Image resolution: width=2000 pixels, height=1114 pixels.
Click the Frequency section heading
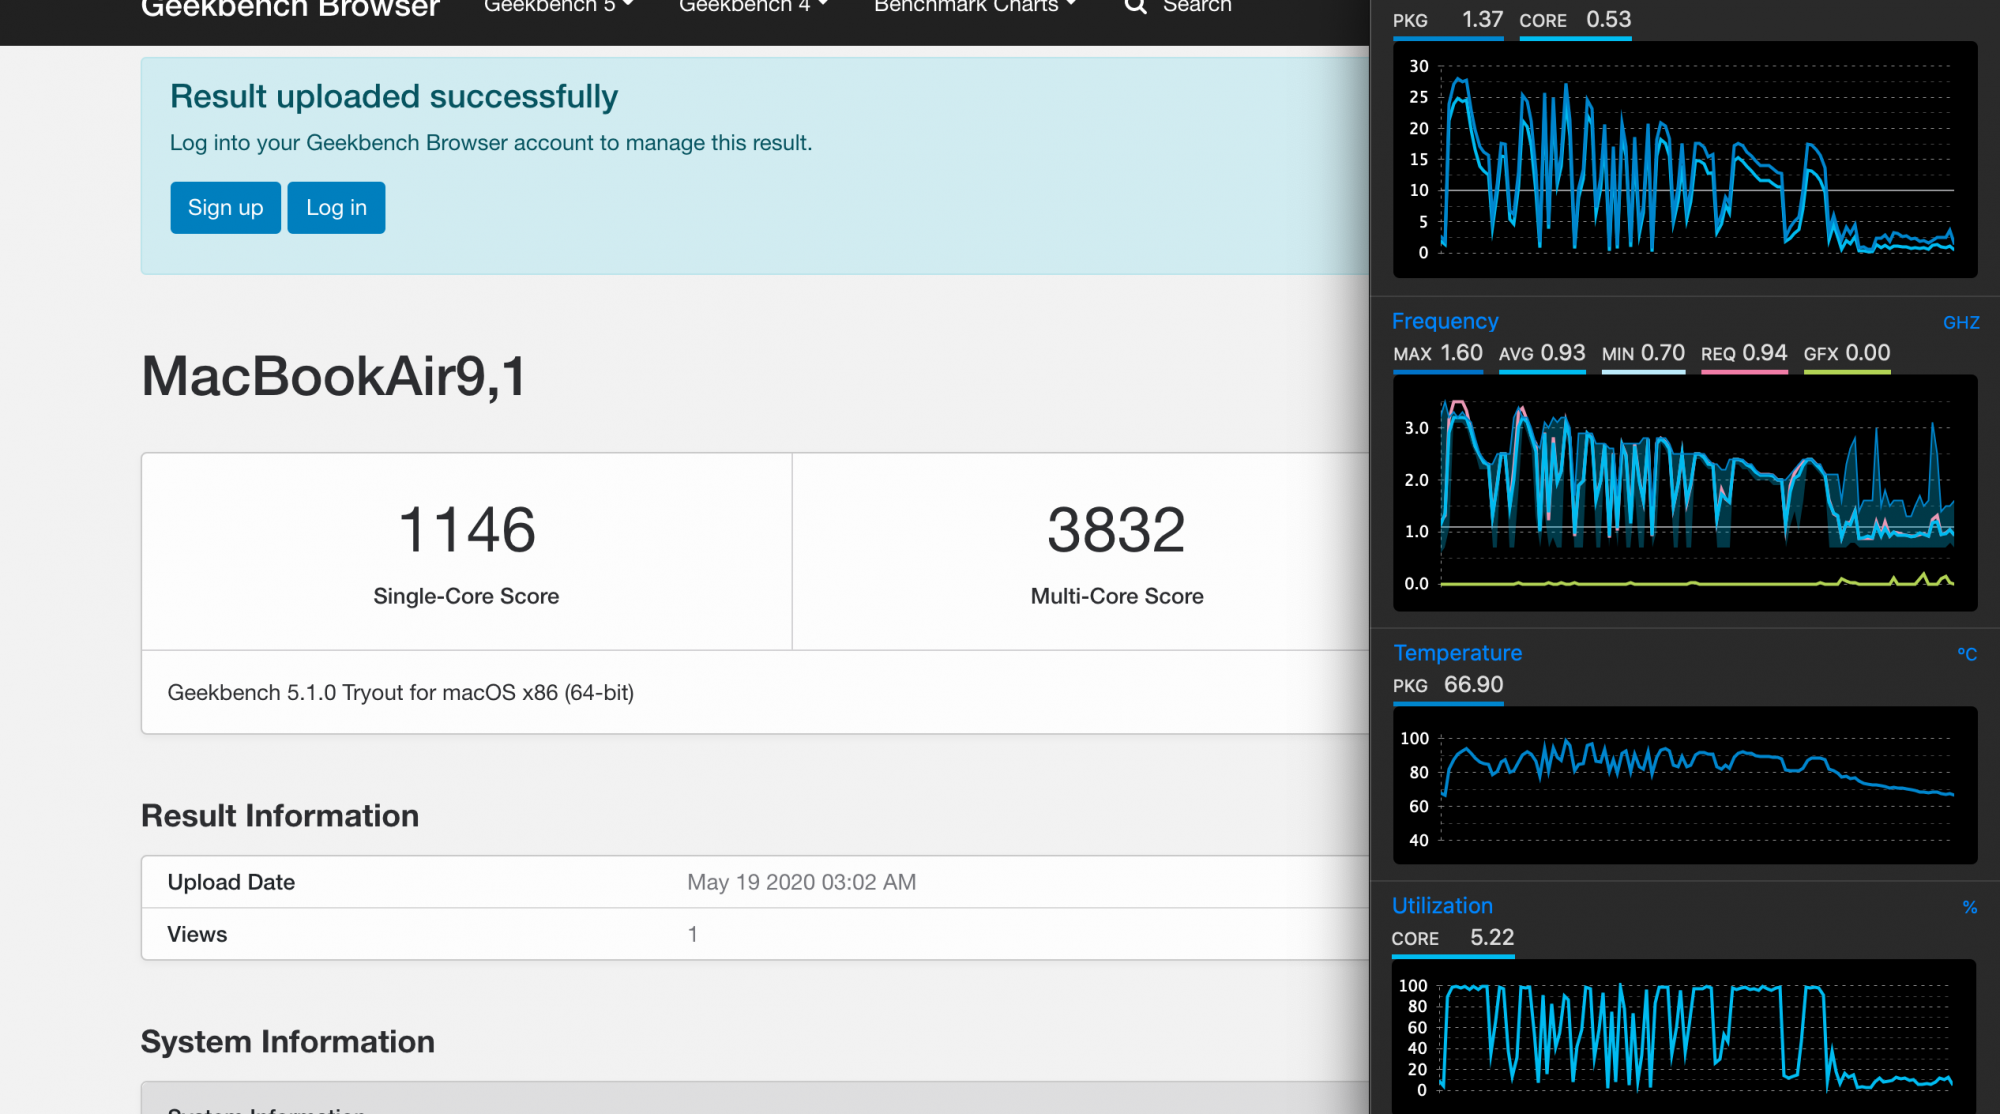point(1444,321)
